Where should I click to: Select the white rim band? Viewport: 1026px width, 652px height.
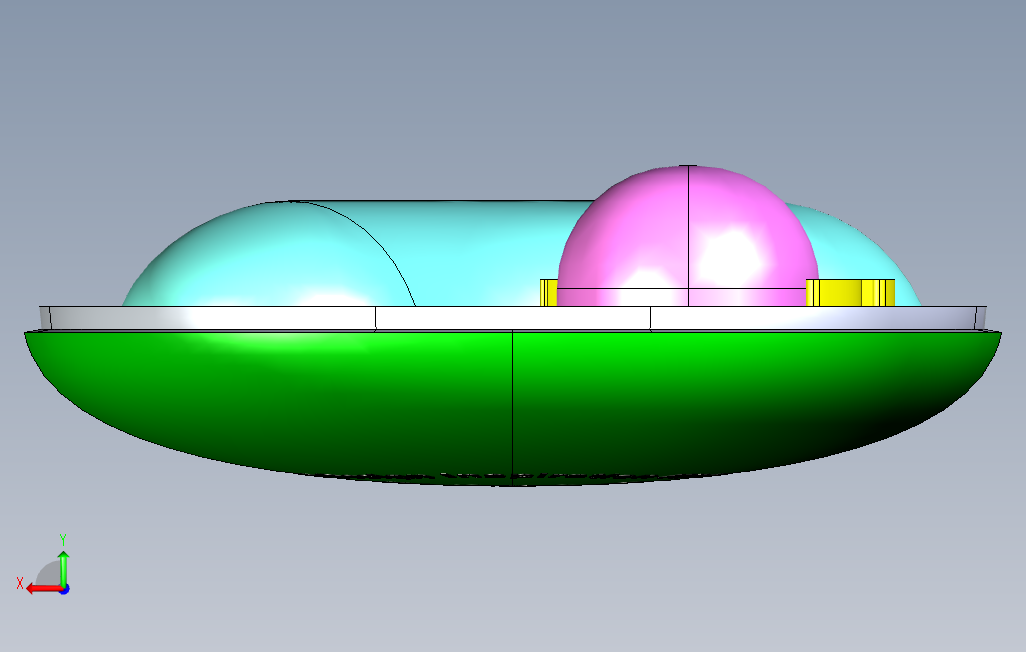coord(512,318)
